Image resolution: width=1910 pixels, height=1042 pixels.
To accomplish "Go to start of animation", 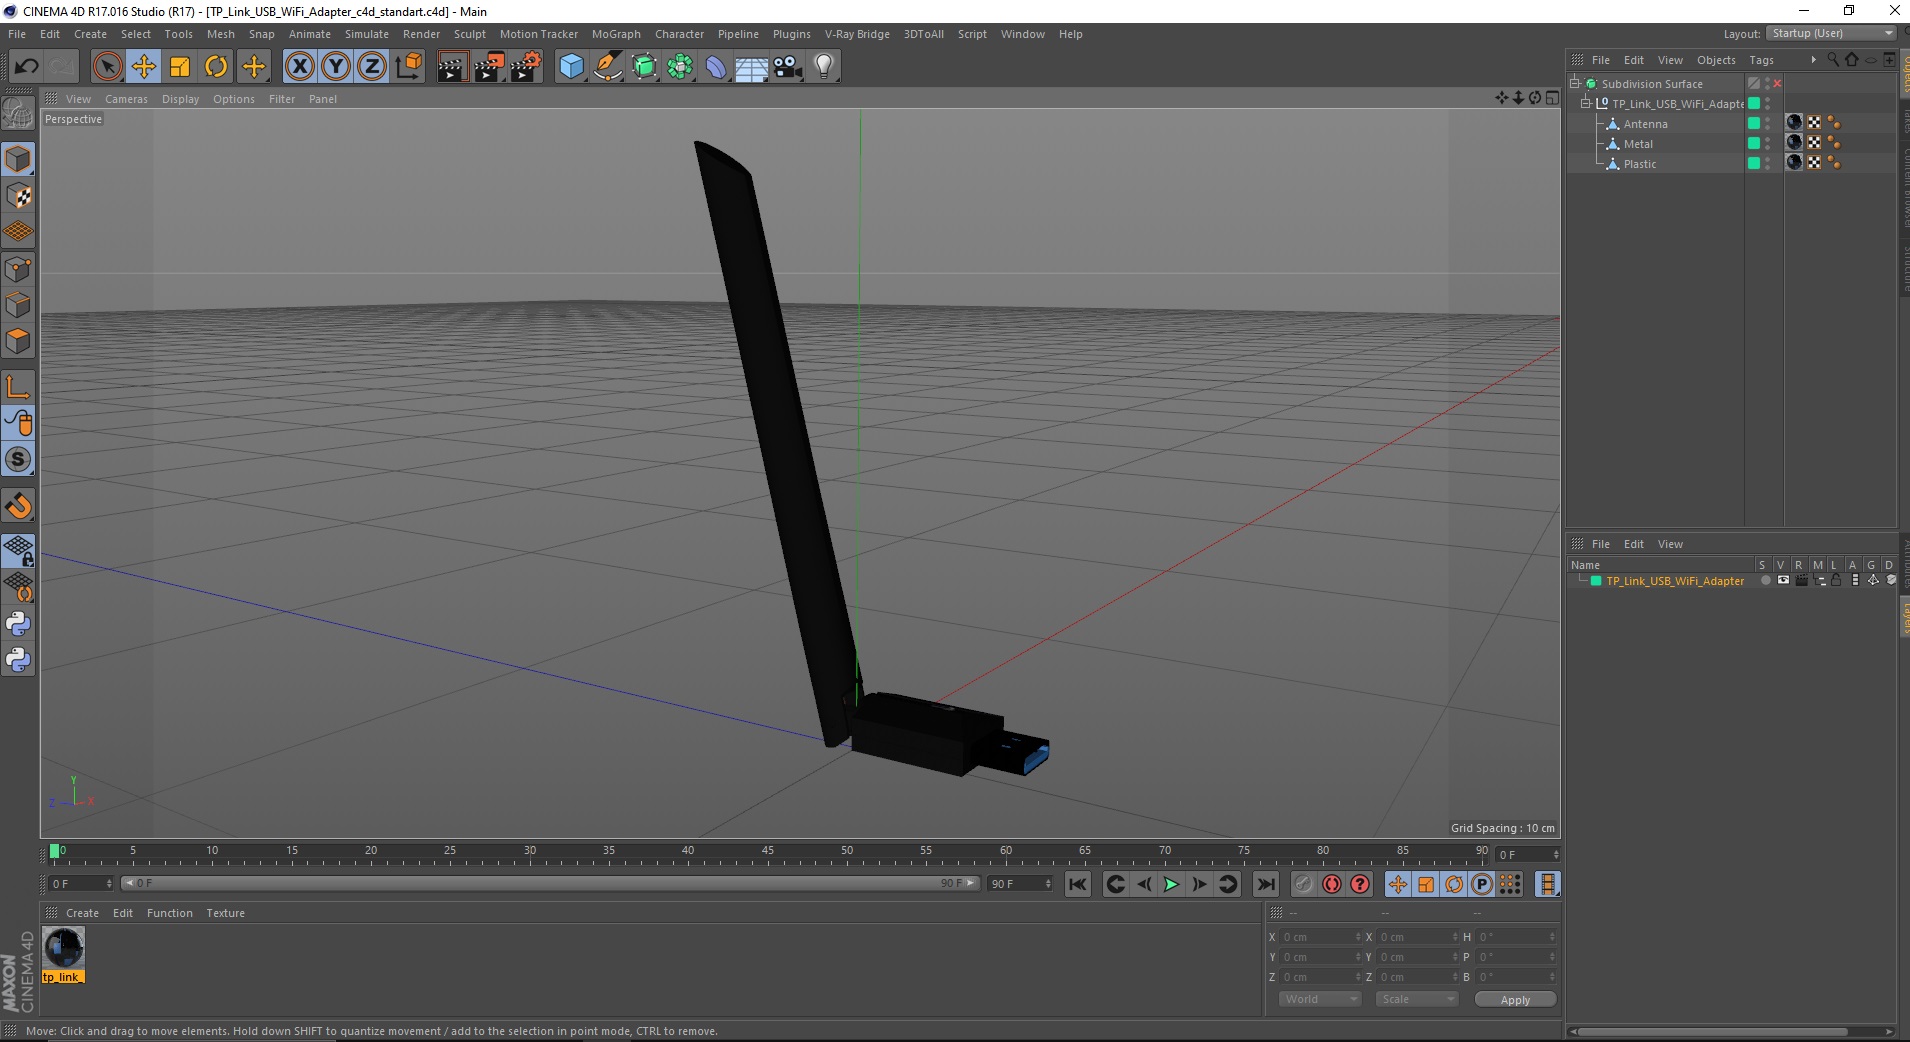I will click(1077, 884).
